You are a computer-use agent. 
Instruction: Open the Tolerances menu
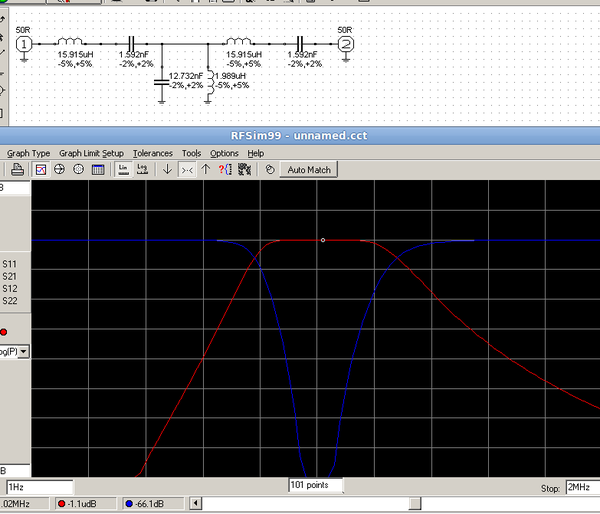[152, 153]
